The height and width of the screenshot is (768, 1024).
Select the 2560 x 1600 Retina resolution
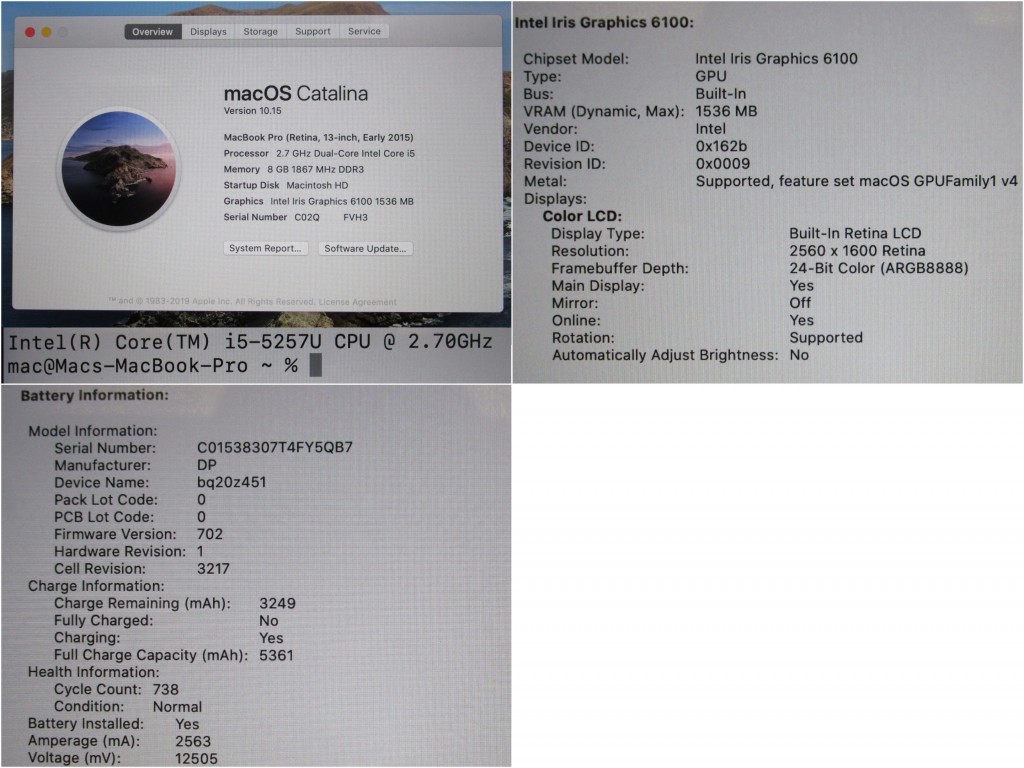(857, 251)
